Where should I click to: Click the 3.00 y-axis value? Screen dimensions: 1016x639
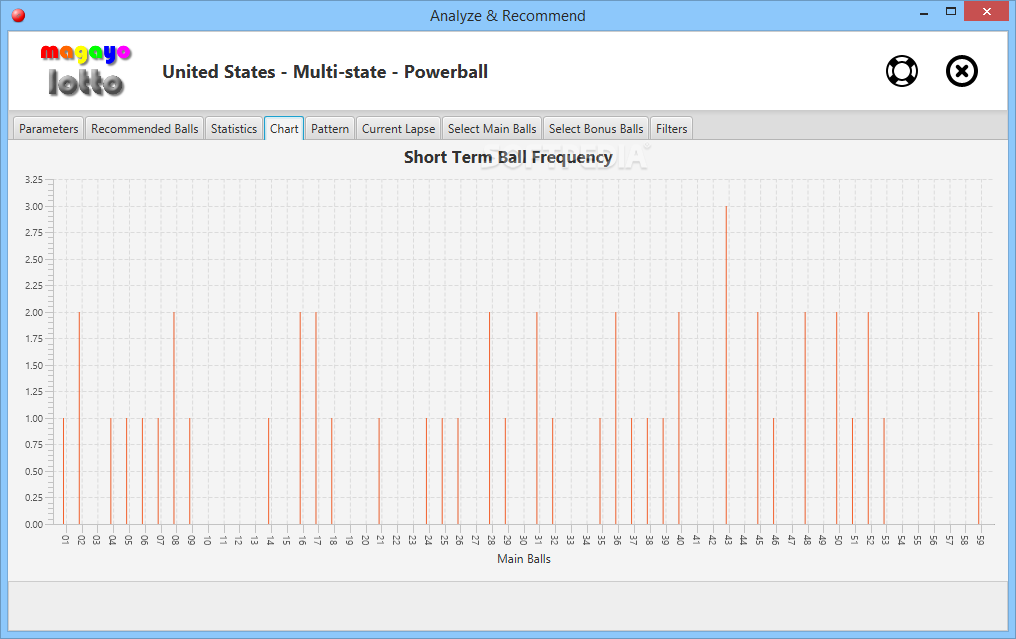point(34,207)
